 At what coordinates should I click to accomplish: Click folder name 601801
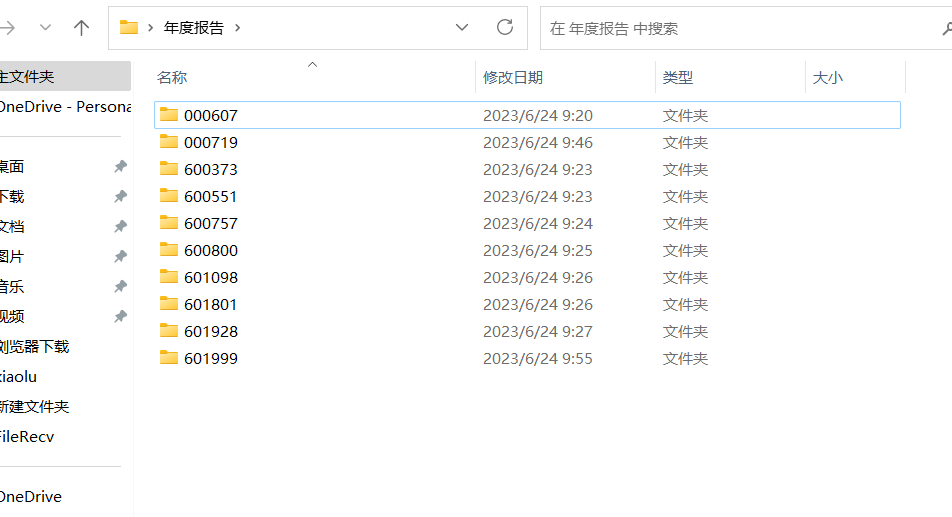[211, 305]
